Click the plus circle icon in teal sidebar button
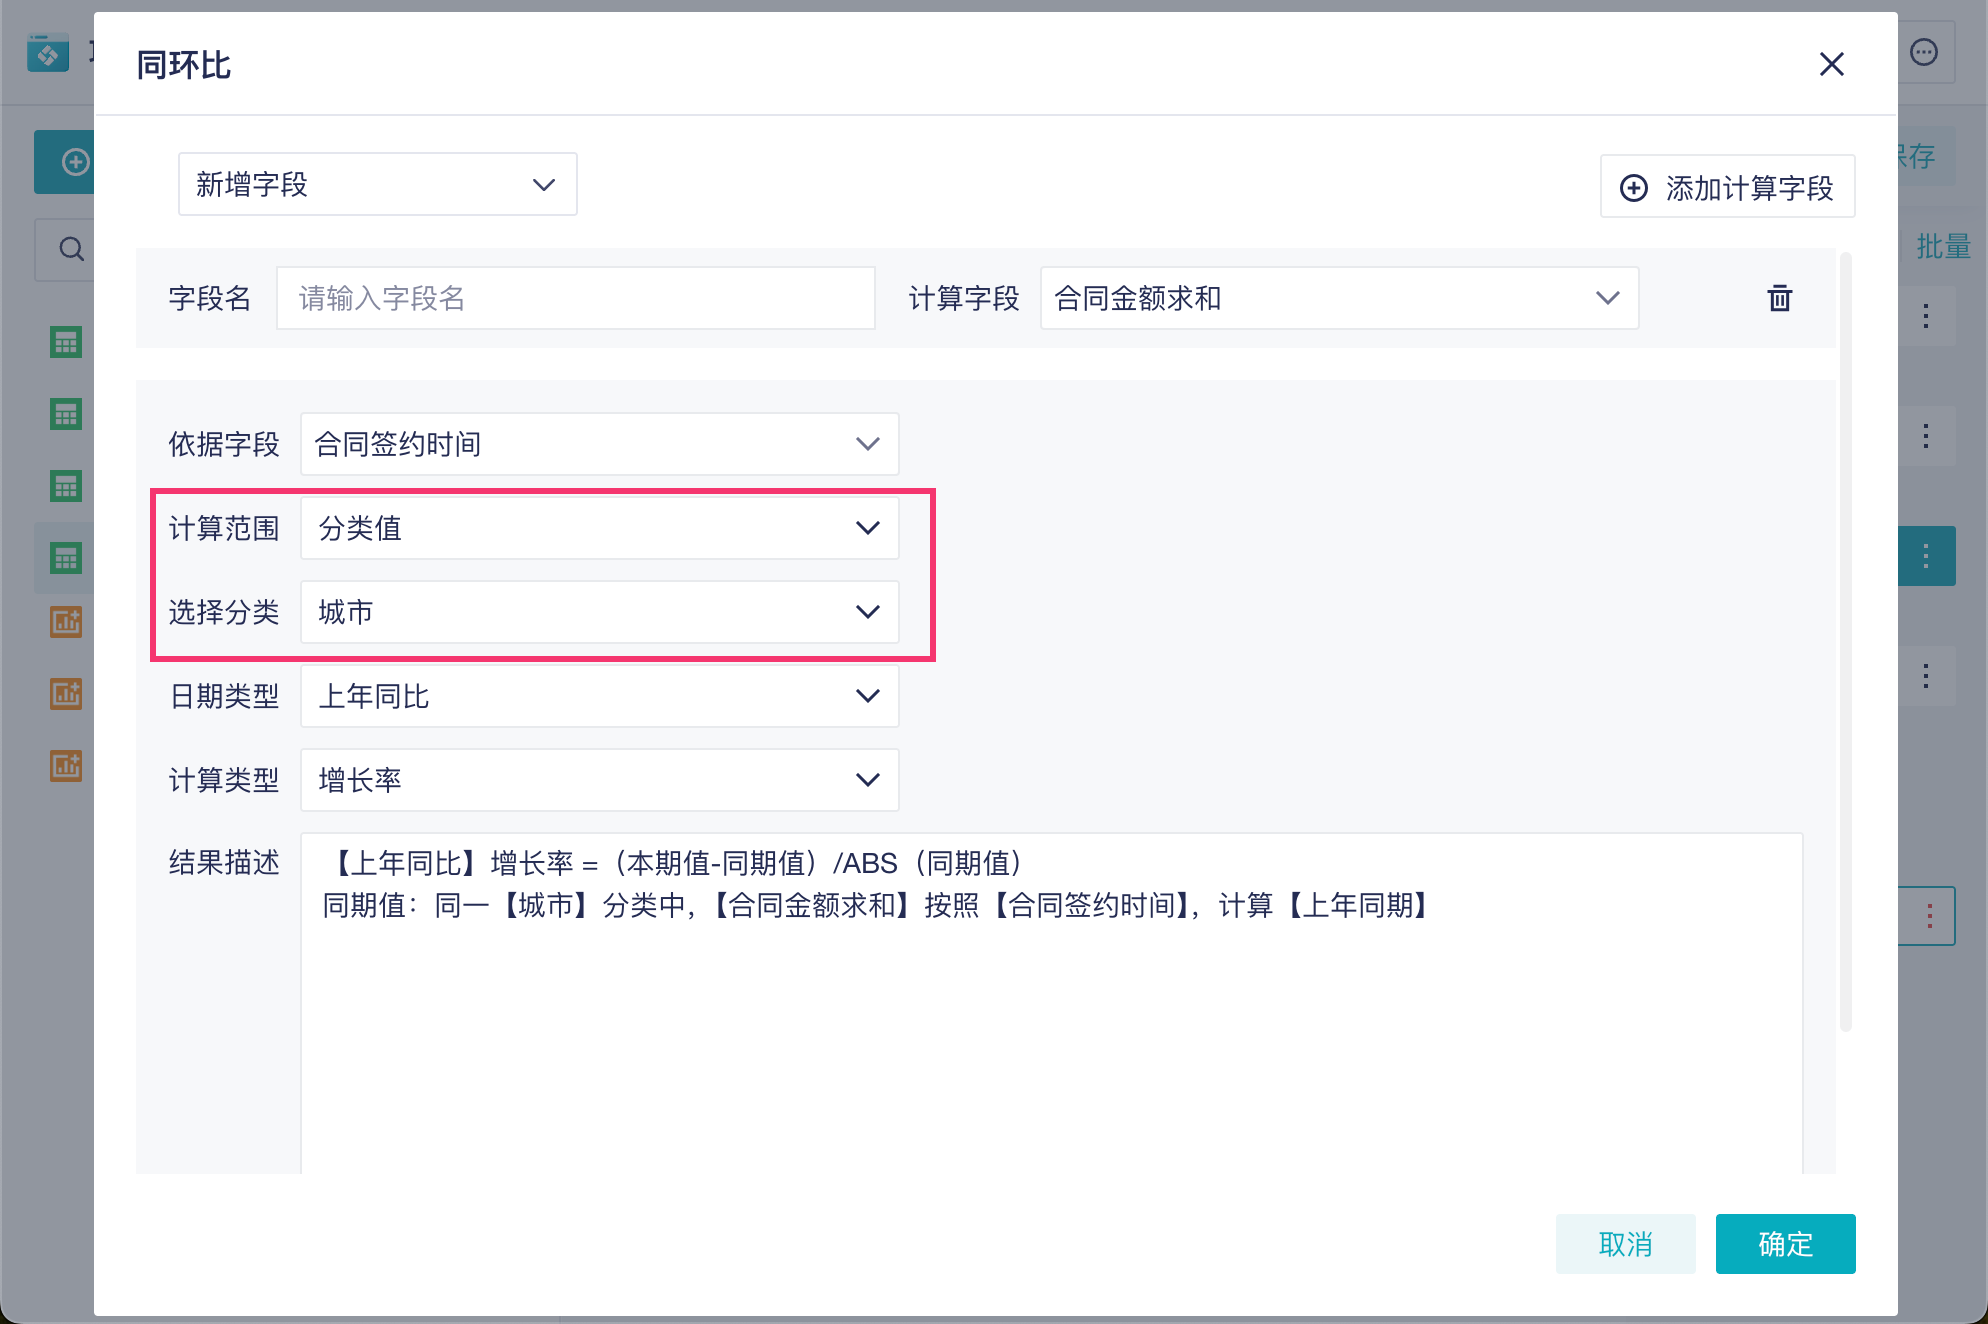 coord(75,161)
